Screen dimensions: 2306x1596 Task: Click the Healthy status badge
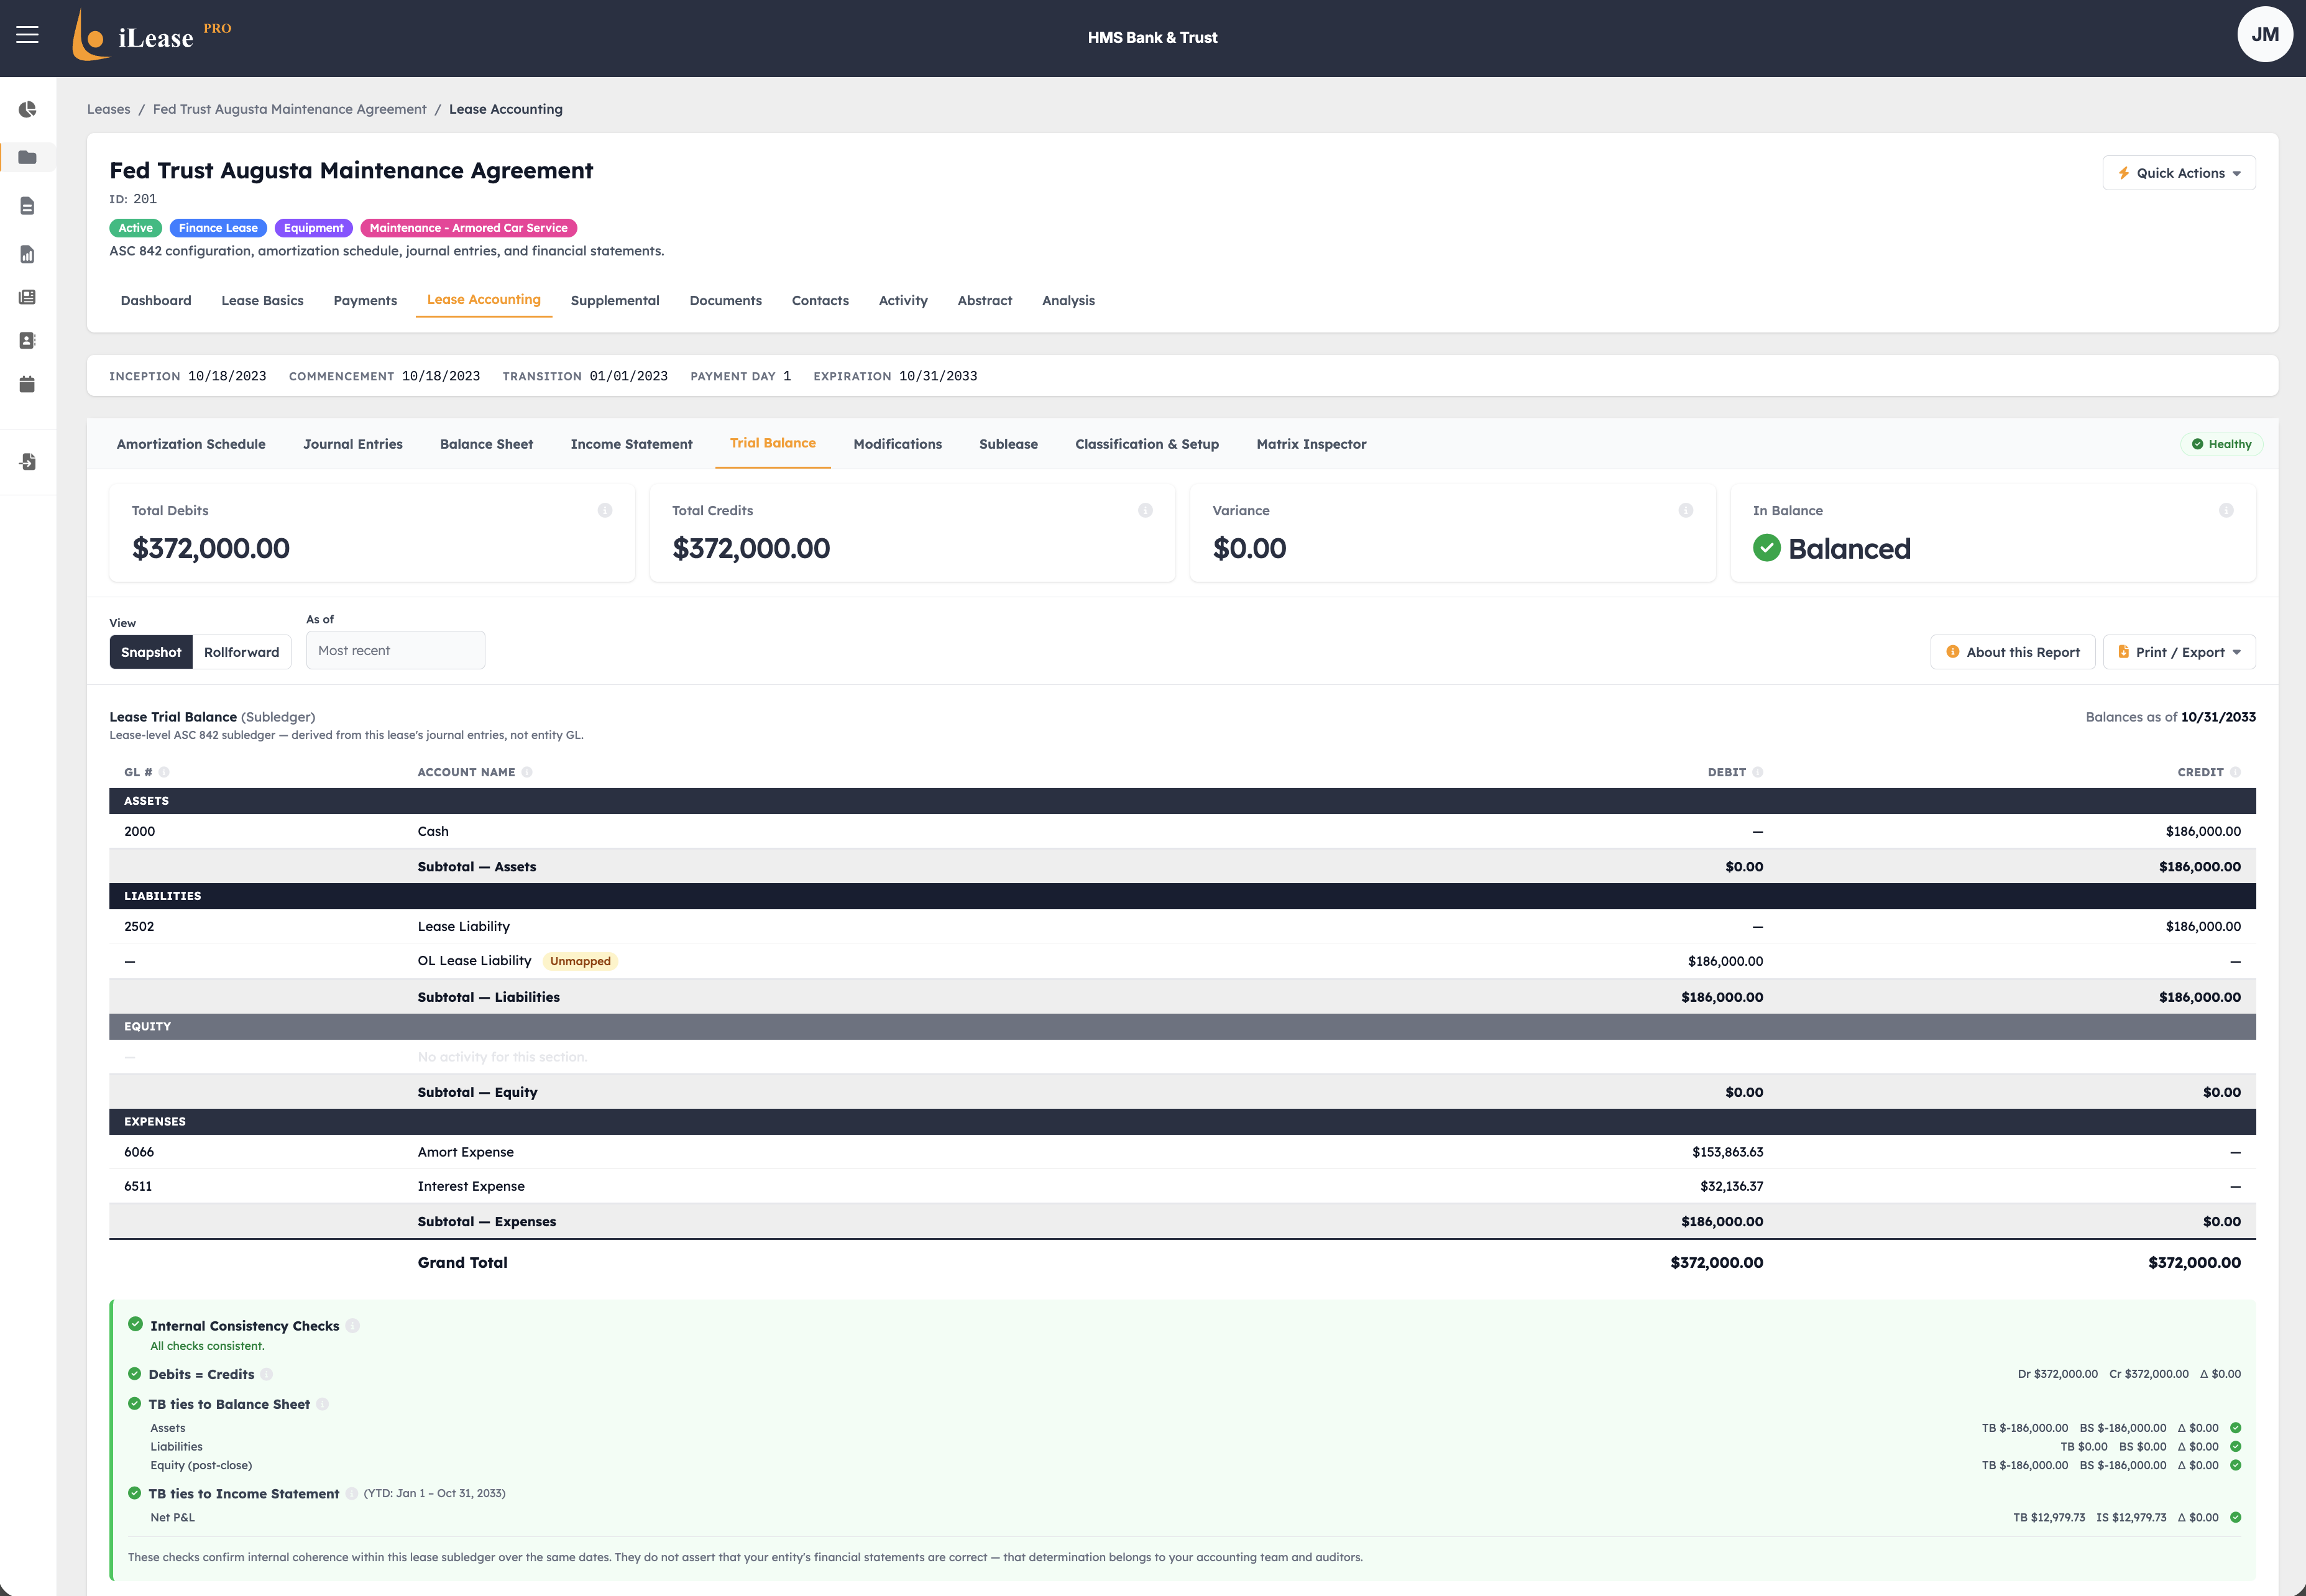[x=2221, y=444]
